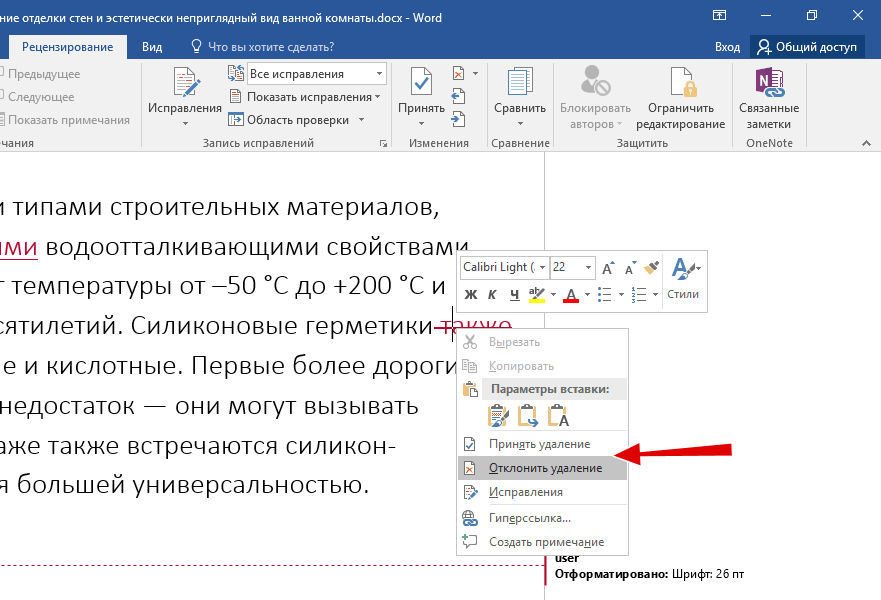Switch to the Вид tab
Image resolution: width=881 pixels, height=600 pixels.
point(152,47)
